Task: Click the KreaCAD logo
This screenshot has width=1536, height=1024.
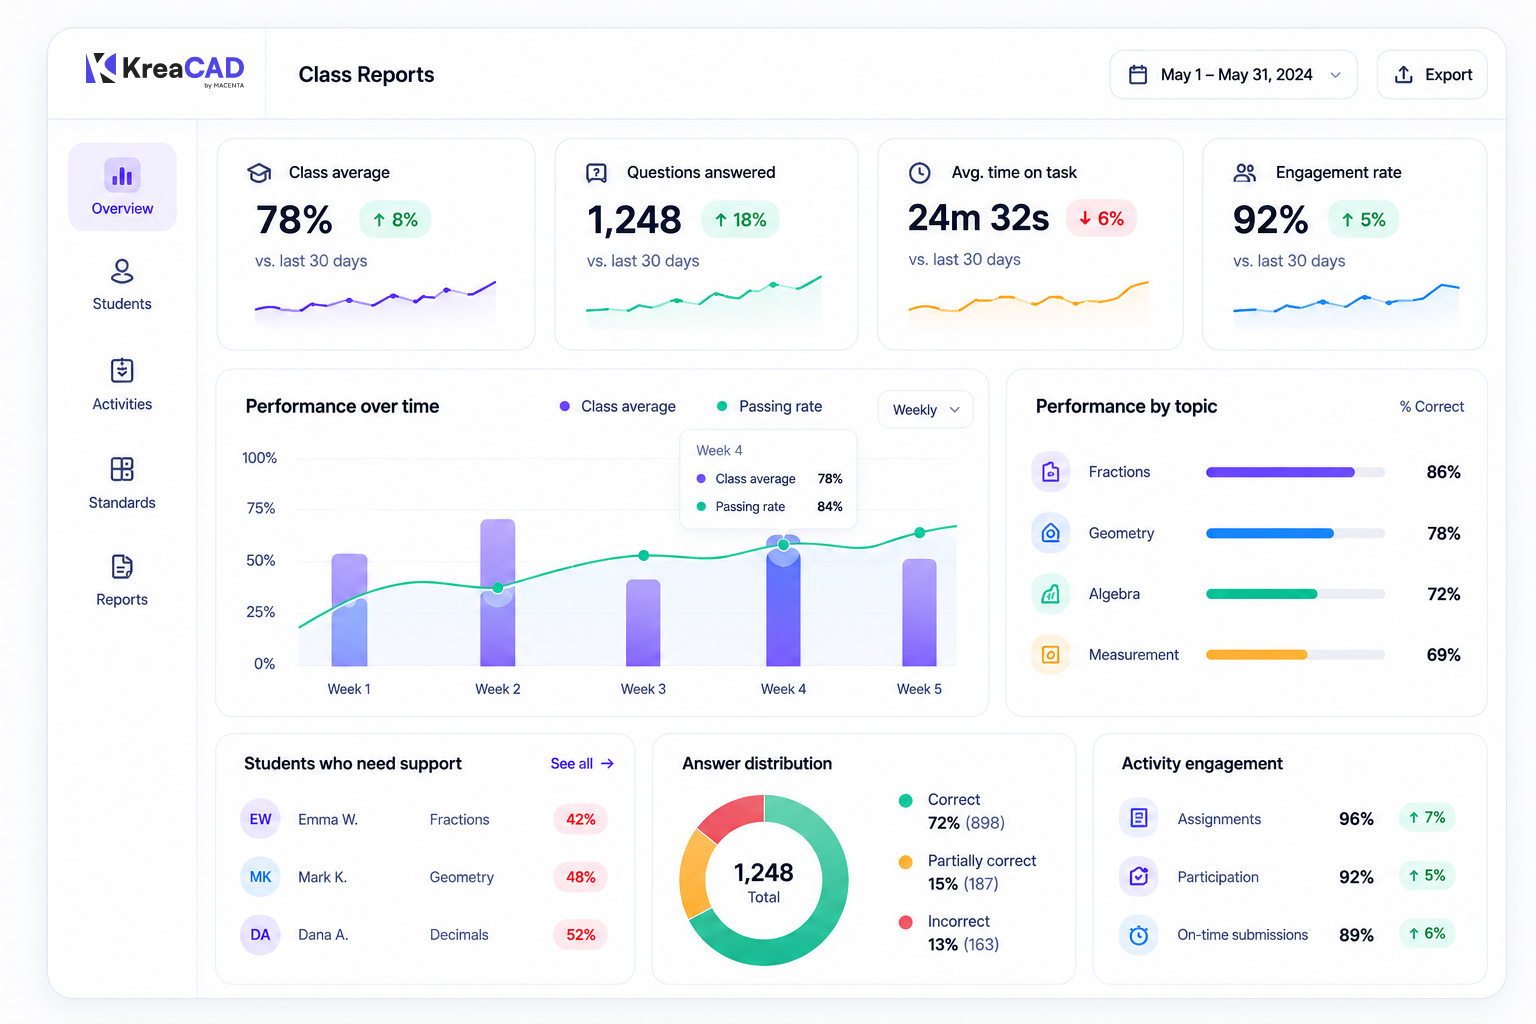Action: (165, 70)
